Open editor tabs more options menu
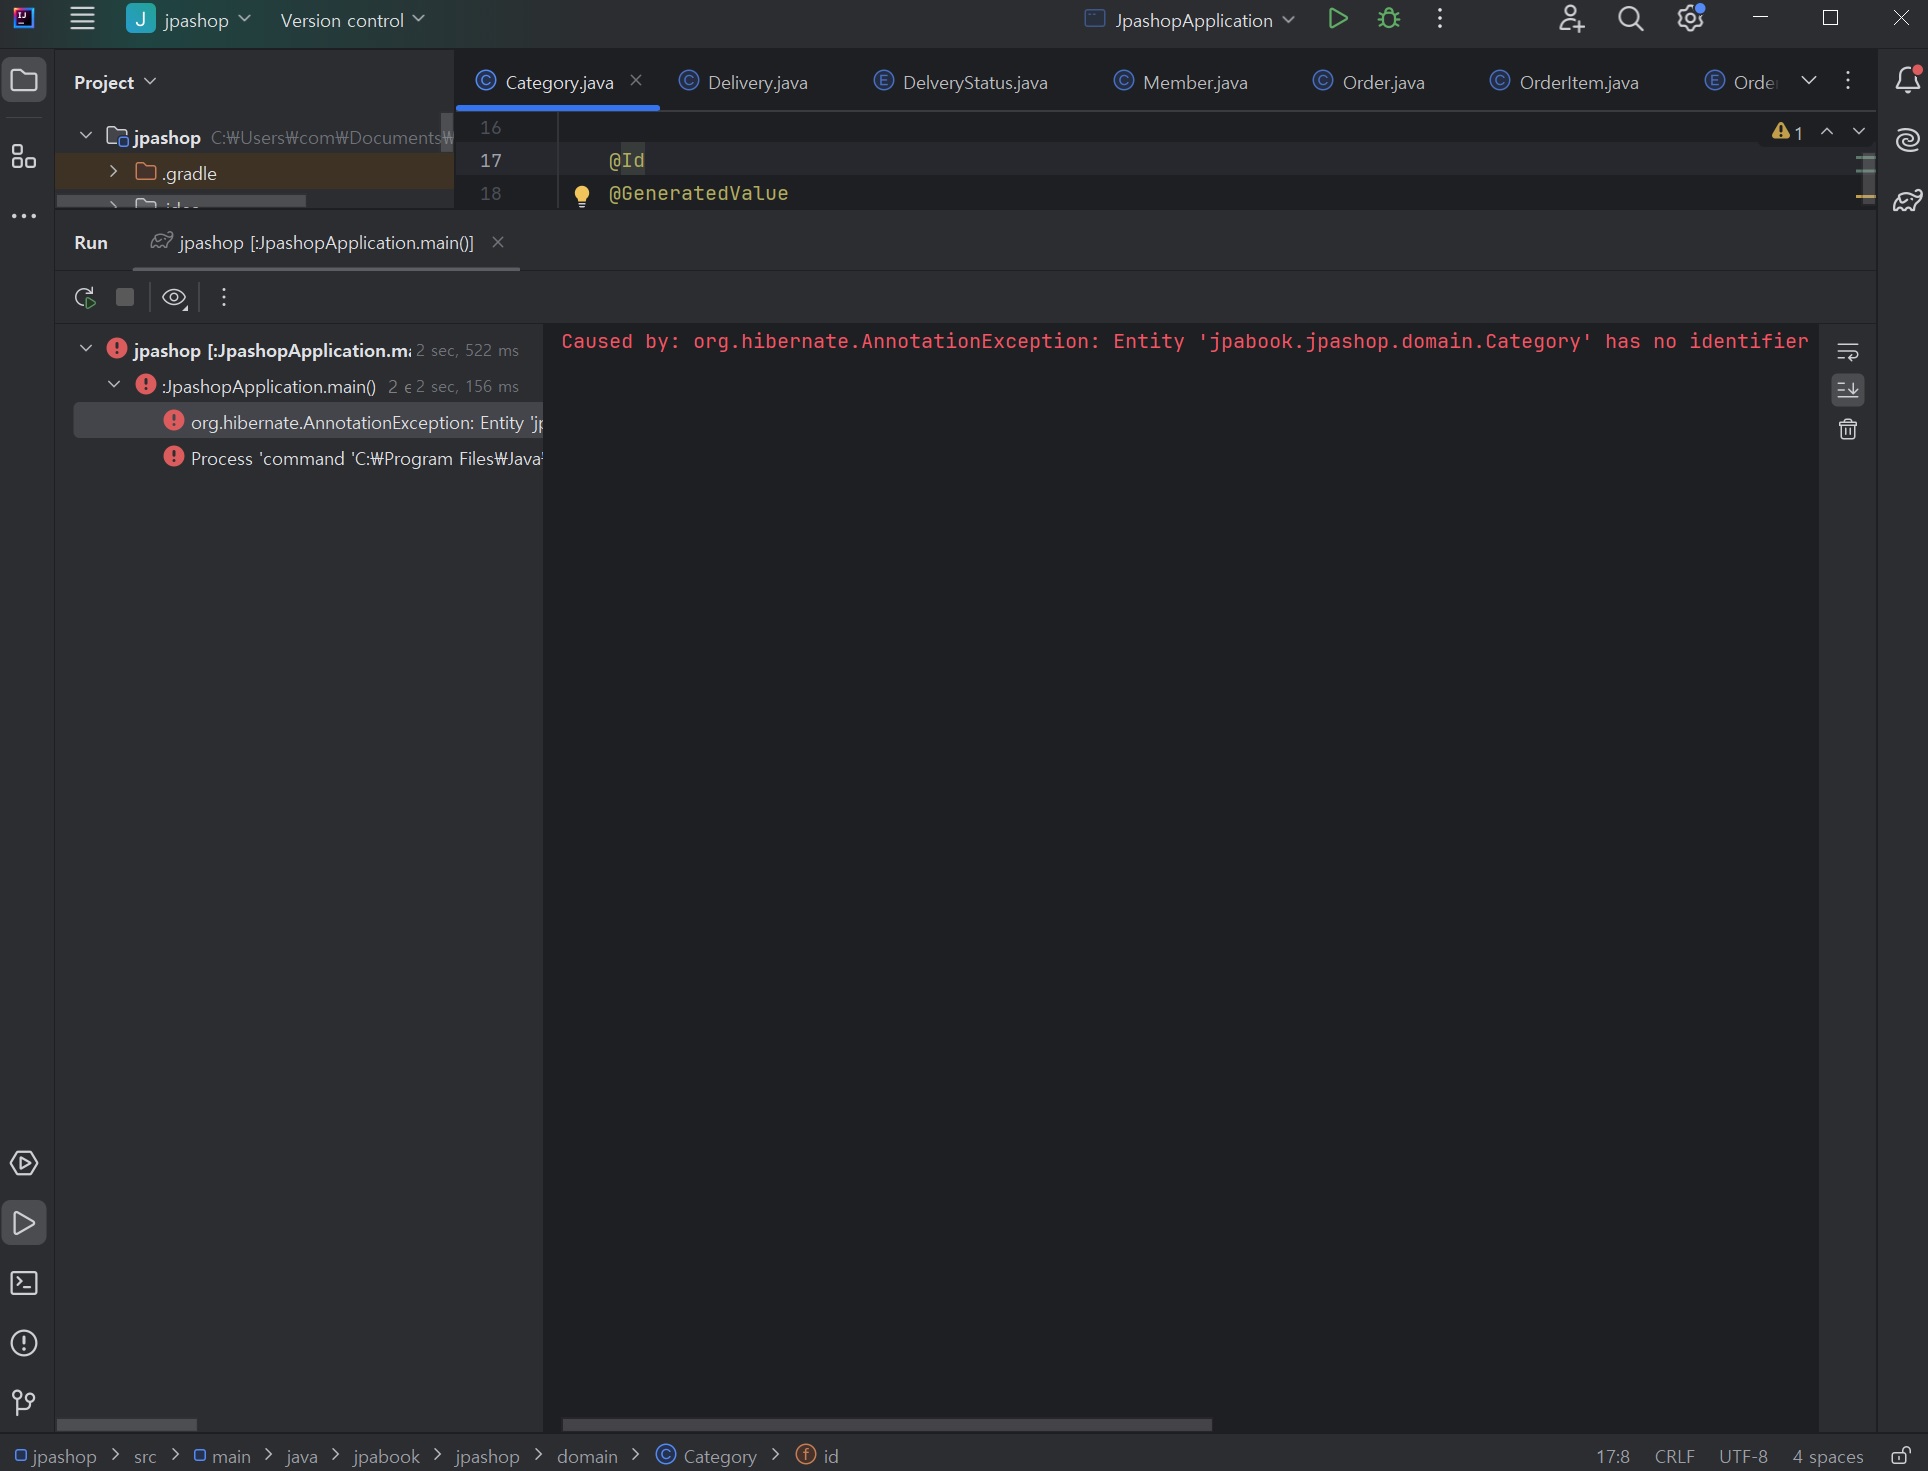 coord(1848,80)
